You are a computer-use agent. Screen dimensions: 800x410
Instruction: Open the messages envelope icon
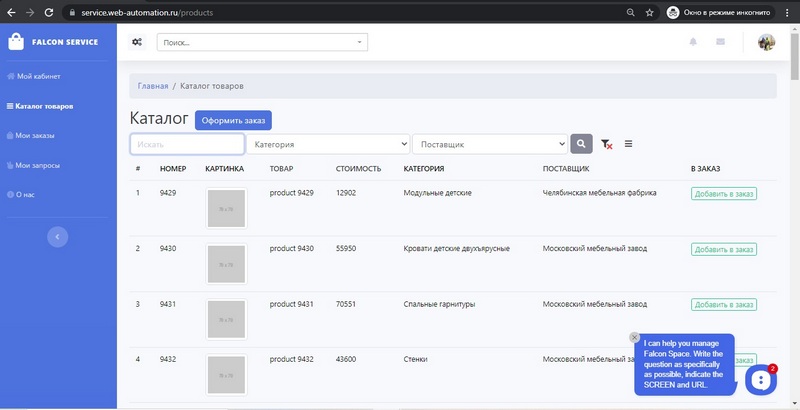click(720, 42)
